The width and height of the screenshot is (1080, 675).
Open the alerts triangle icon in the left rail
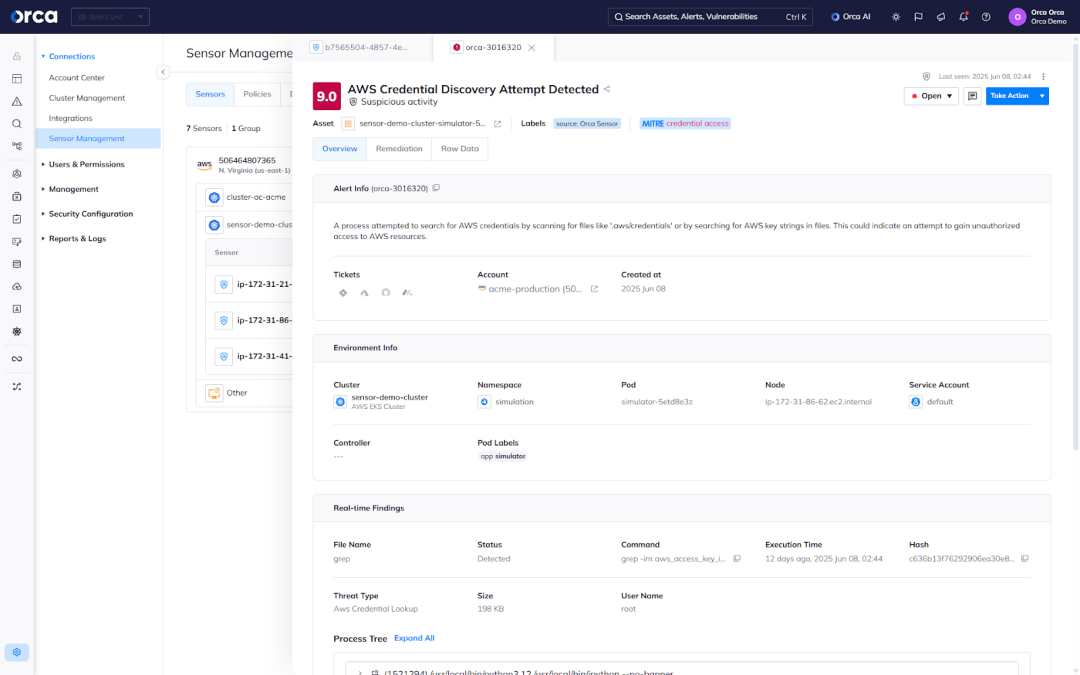tap(17, 101)
